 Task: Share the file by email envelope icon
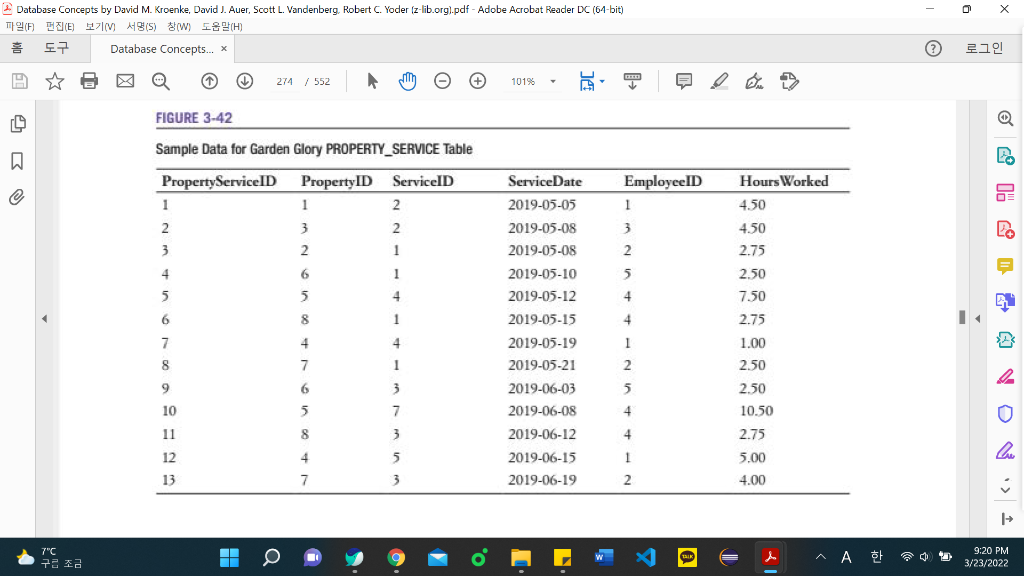point(125,81)
